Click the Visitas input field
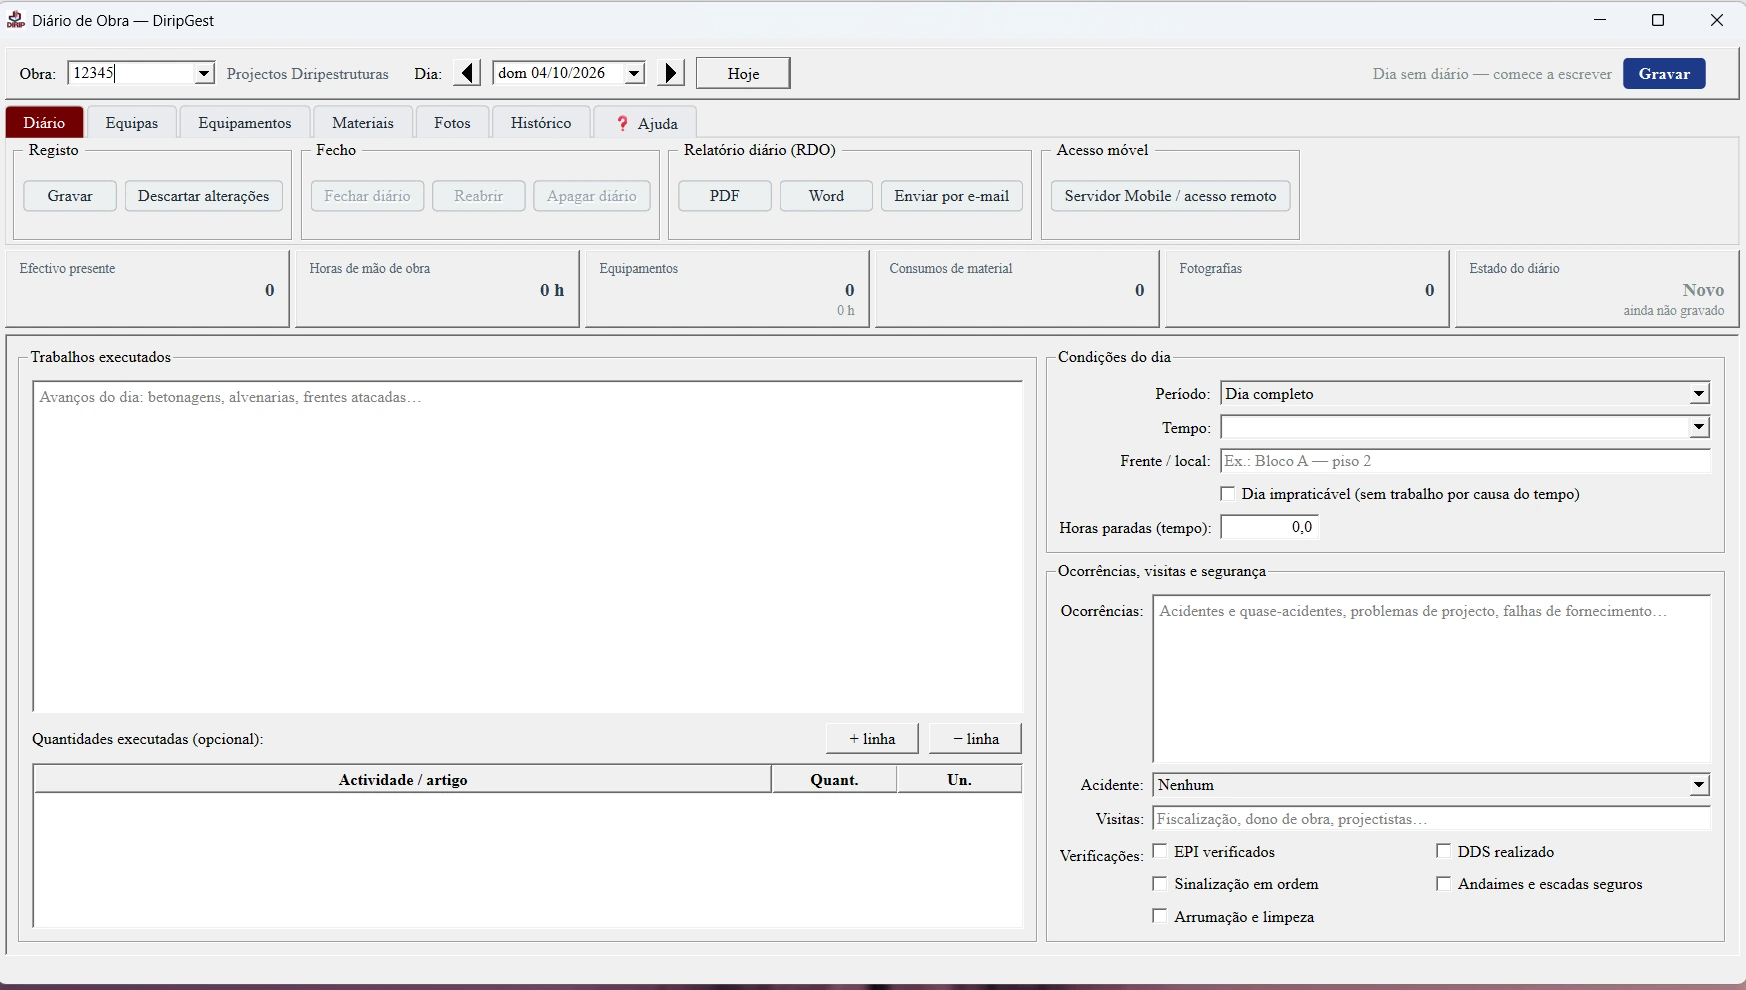Viewport: 1746px width, 990px height. pyautogui.click(x=1432, y=819)
